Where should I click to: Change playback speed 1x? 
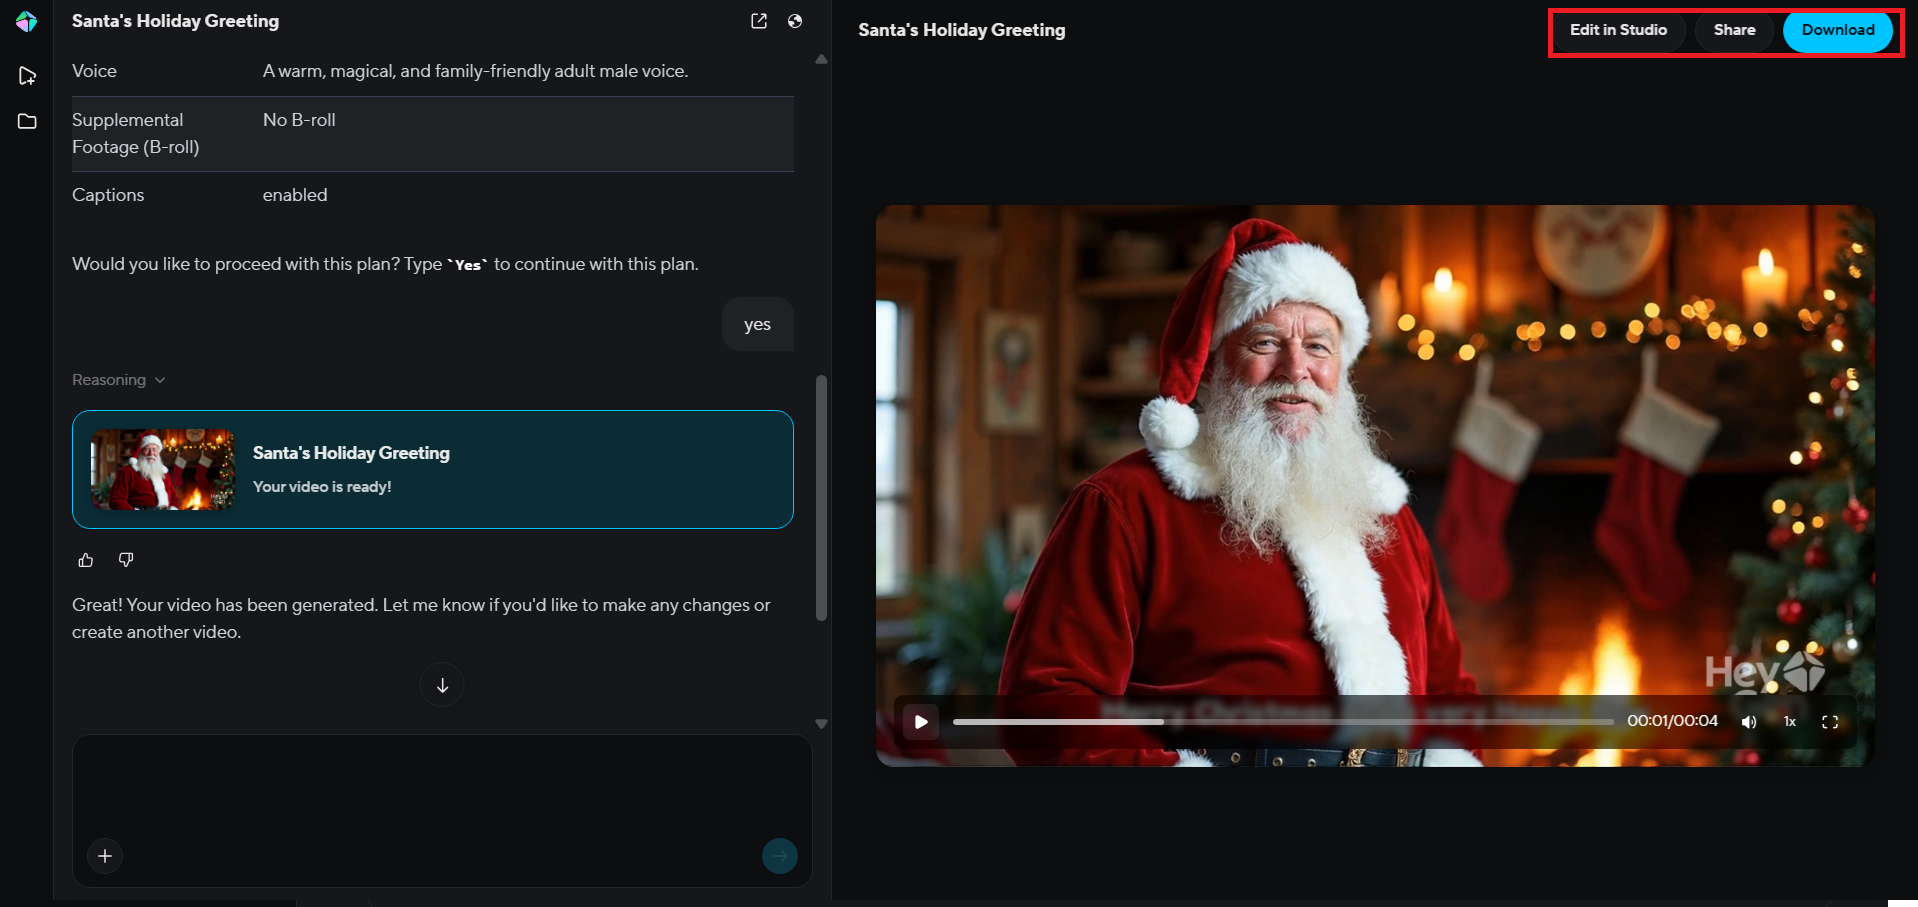click(1790, 722)
